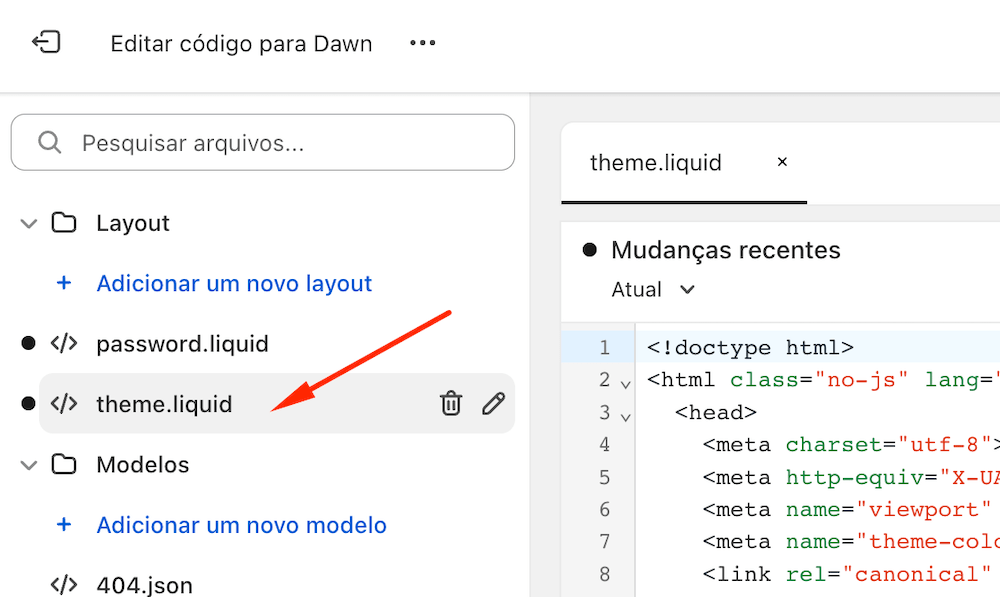Click the plus icon beside novo modelo
1000x597 pixels.
pyautogui.click(x=64, y=524)
